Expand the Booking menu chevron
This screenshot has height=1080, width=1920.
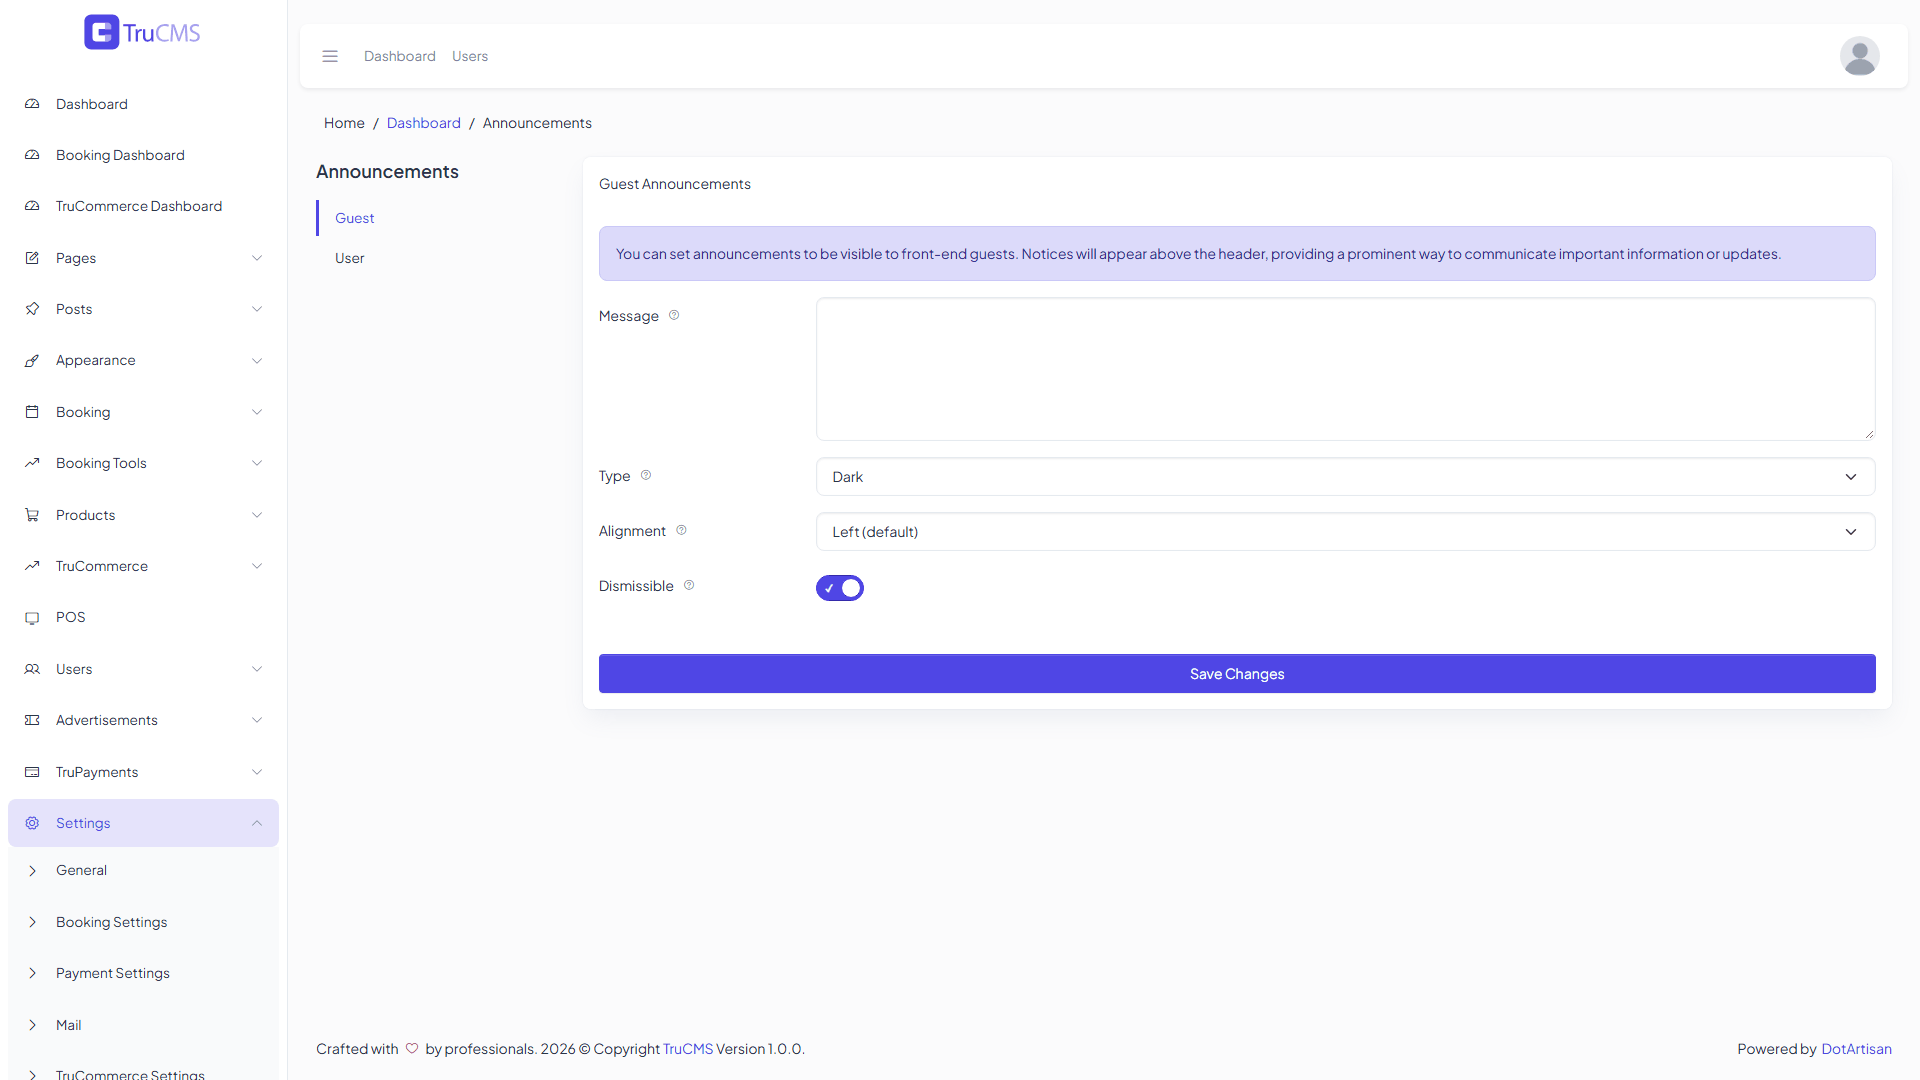[x=257, y=412]
